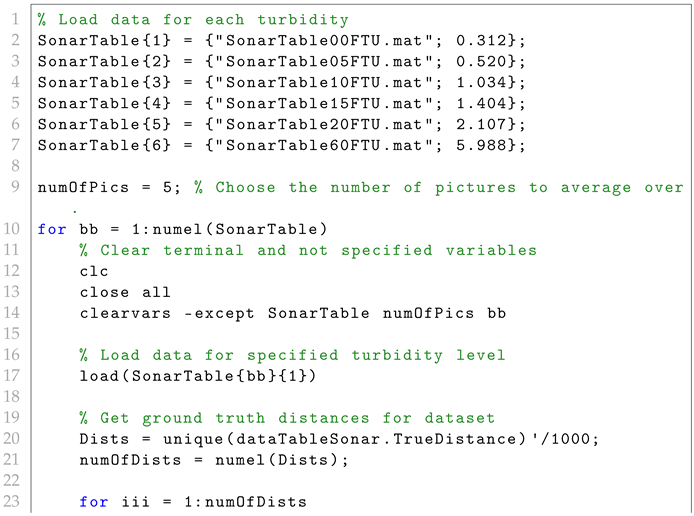Click the "Get ground truth distances" comment
The image size is (694, 516).
[288, 418]
